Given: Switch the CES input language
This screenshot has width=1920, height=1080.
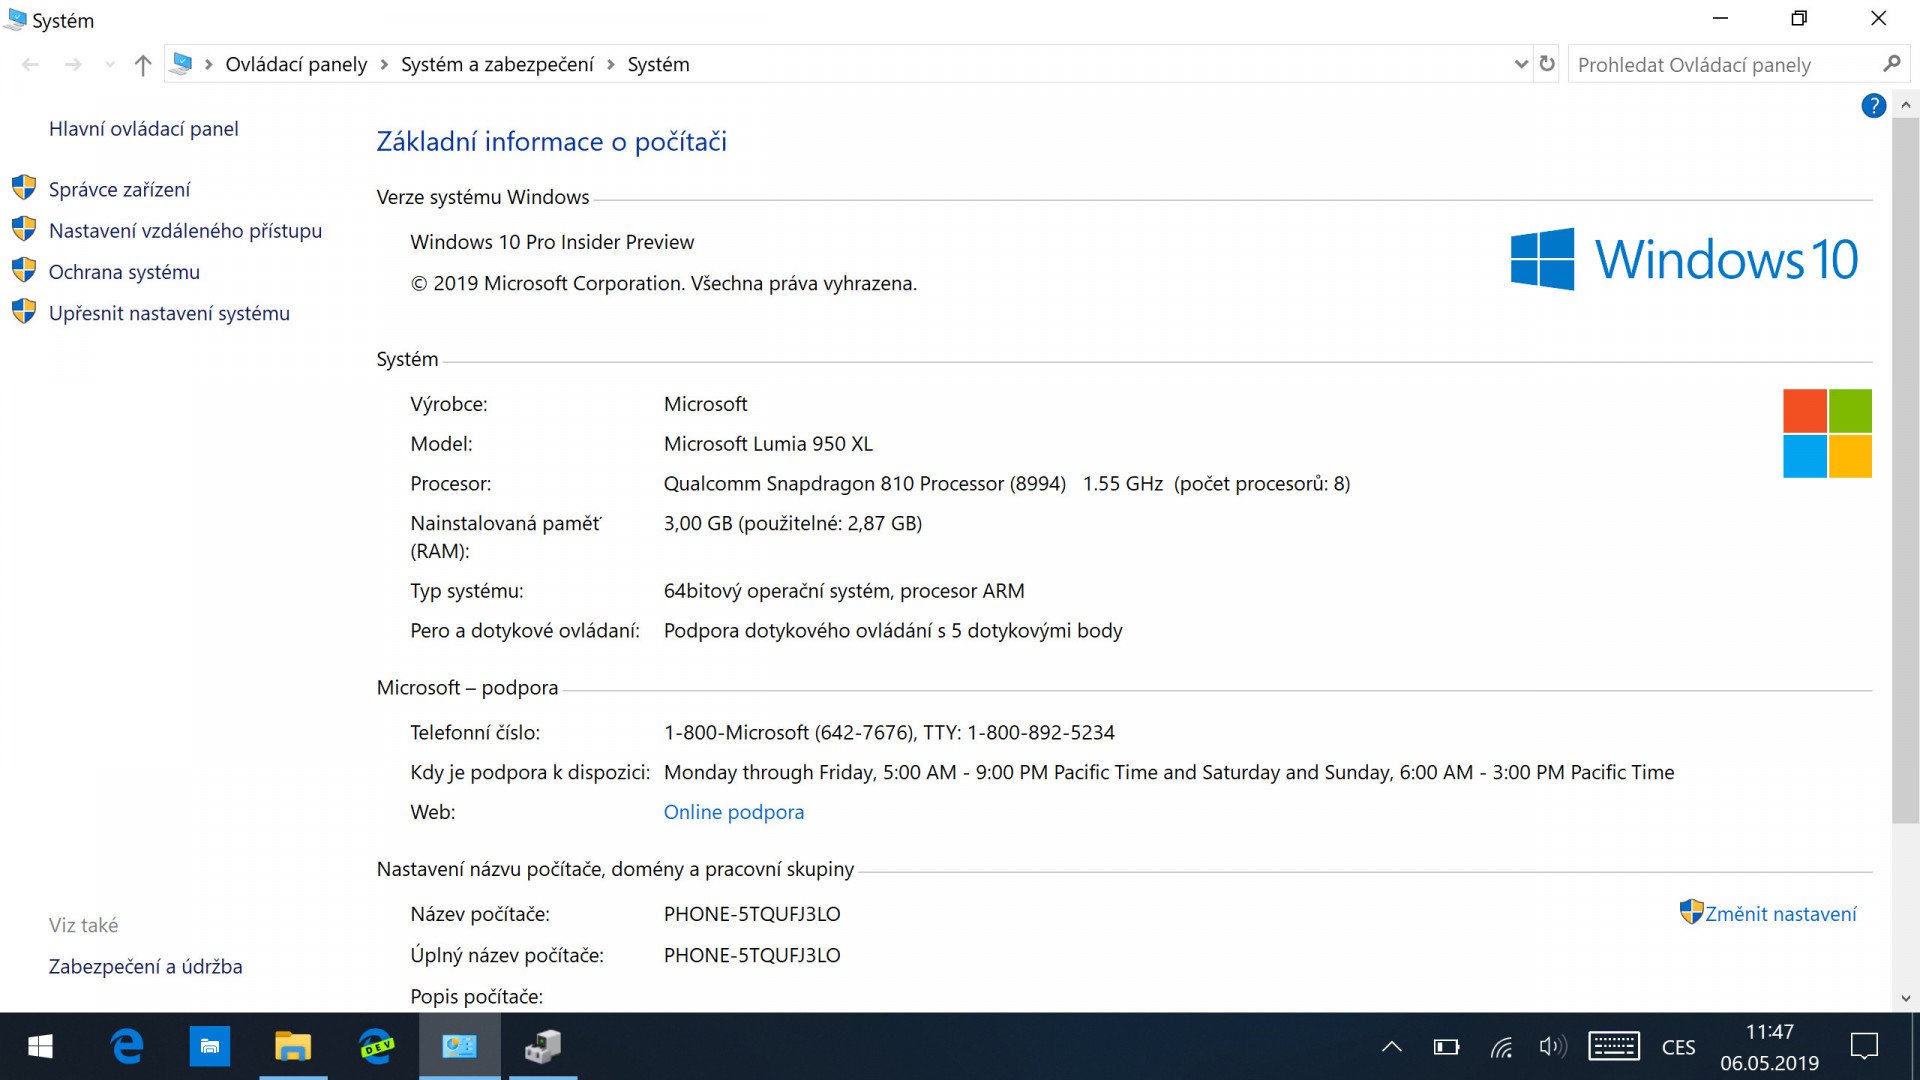Looking at the screenshot, I should click(x=1678, y=1047).
